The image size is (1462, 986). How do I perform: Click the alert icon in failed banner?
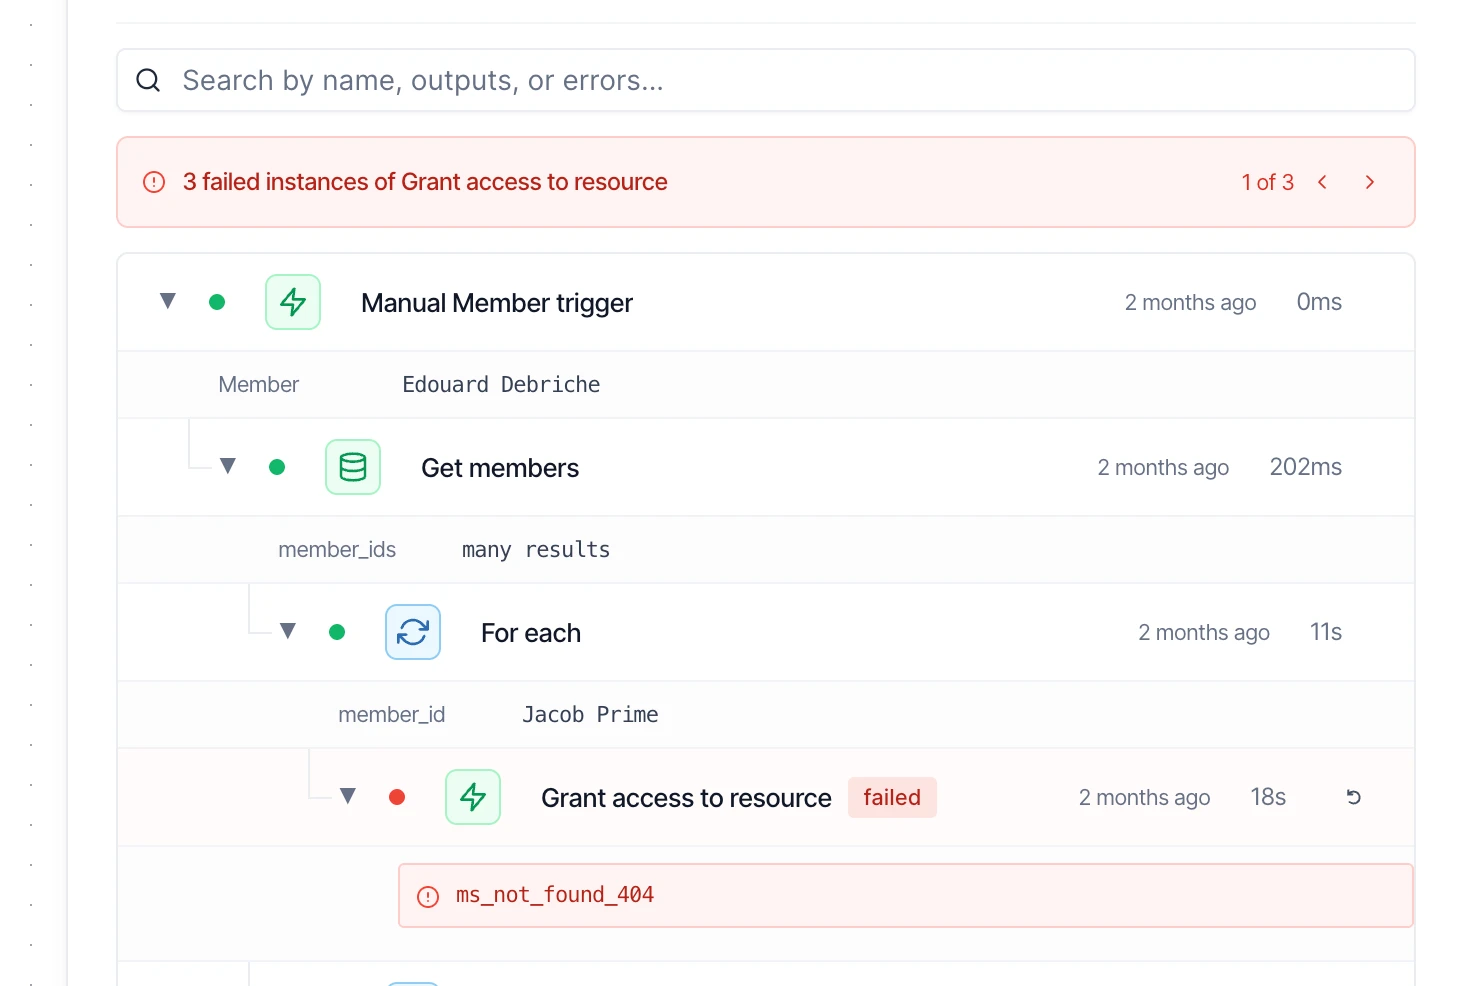(x=154, y=182)
